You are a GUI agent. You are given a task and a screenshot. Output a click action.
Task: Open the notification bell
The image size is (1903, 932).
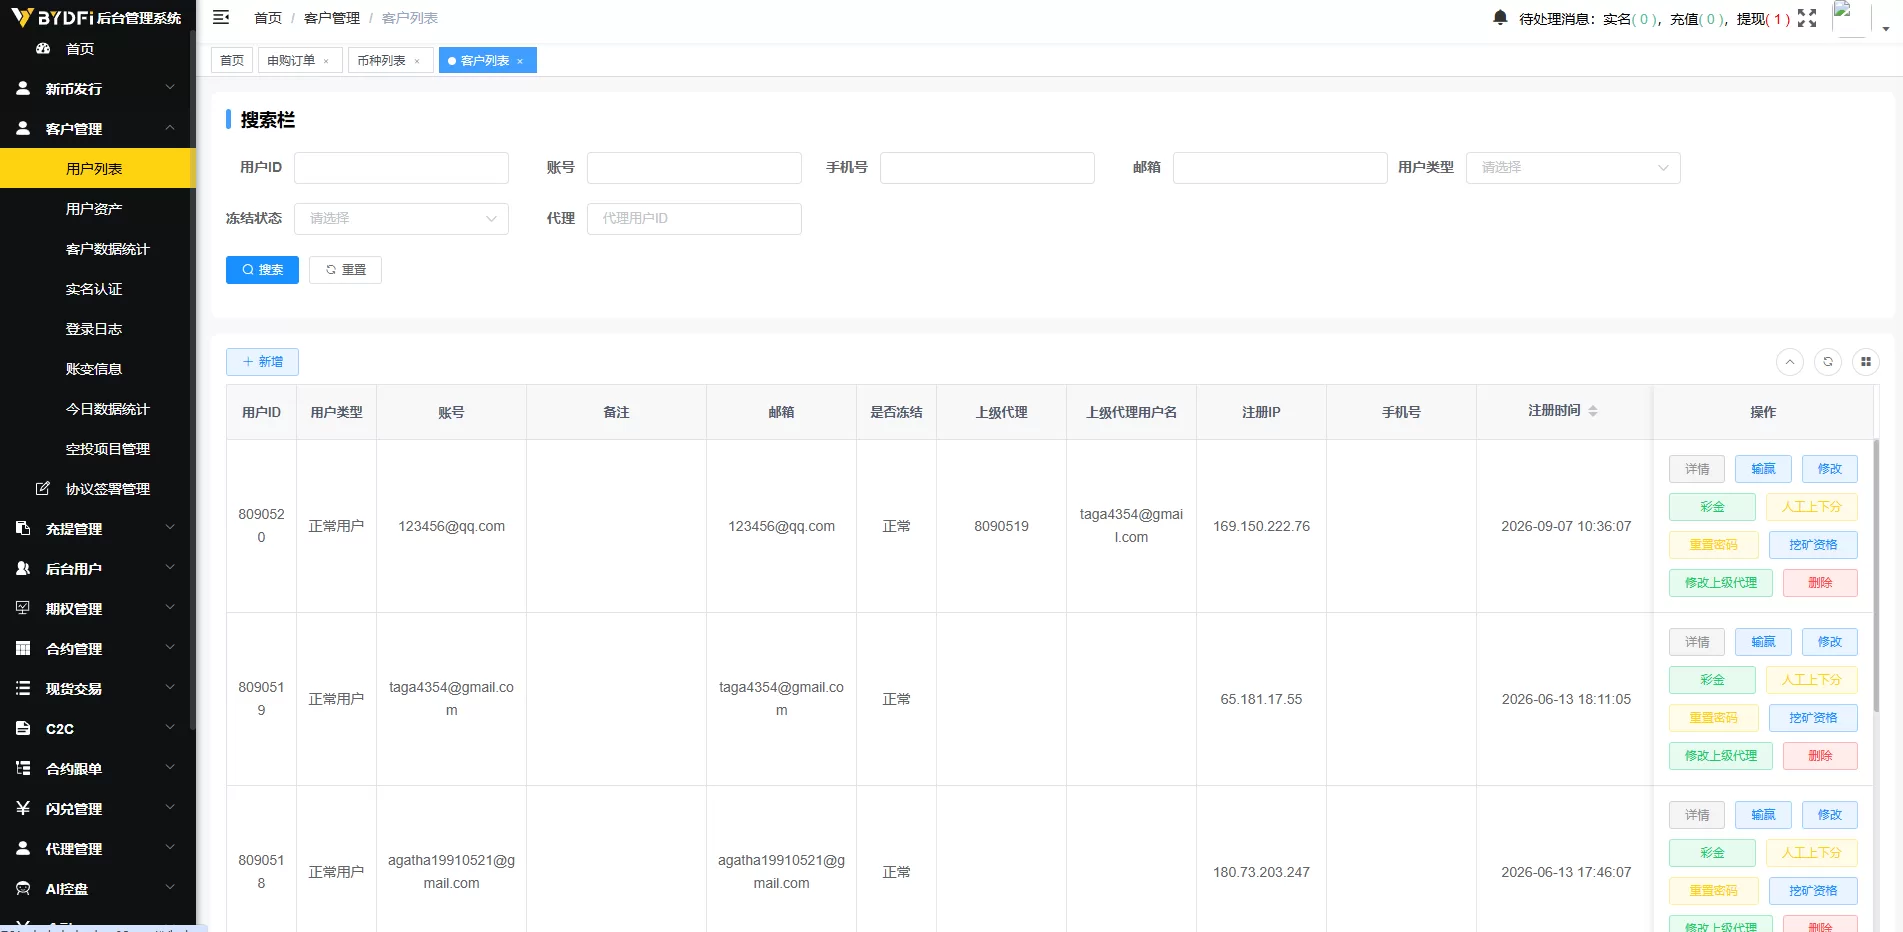tap(1500, 18)
